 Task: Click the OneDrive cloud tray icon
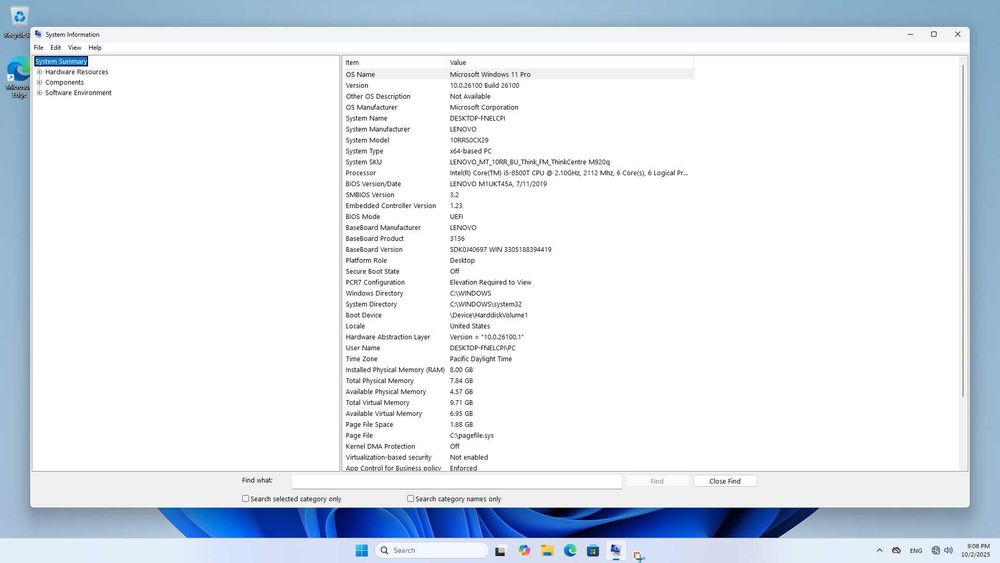click(896, 550)
